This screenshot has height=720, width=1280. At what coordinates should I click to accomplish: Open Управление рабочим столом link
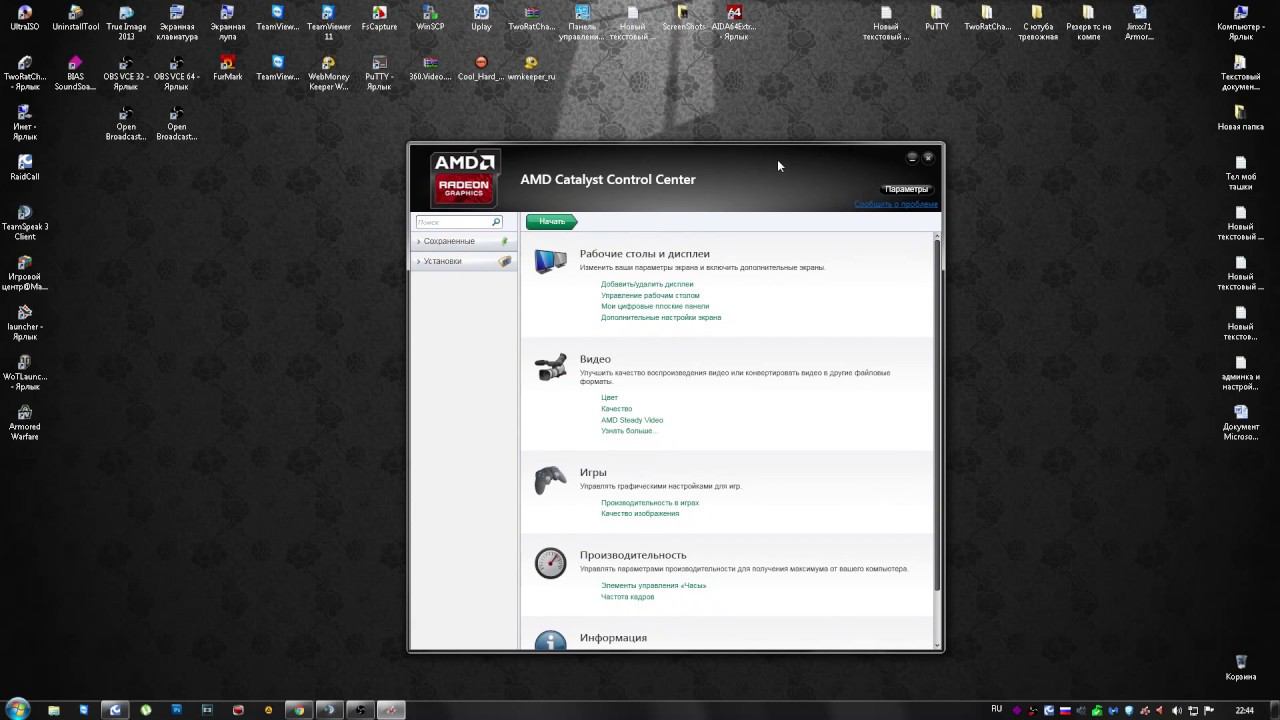(650, 295)
